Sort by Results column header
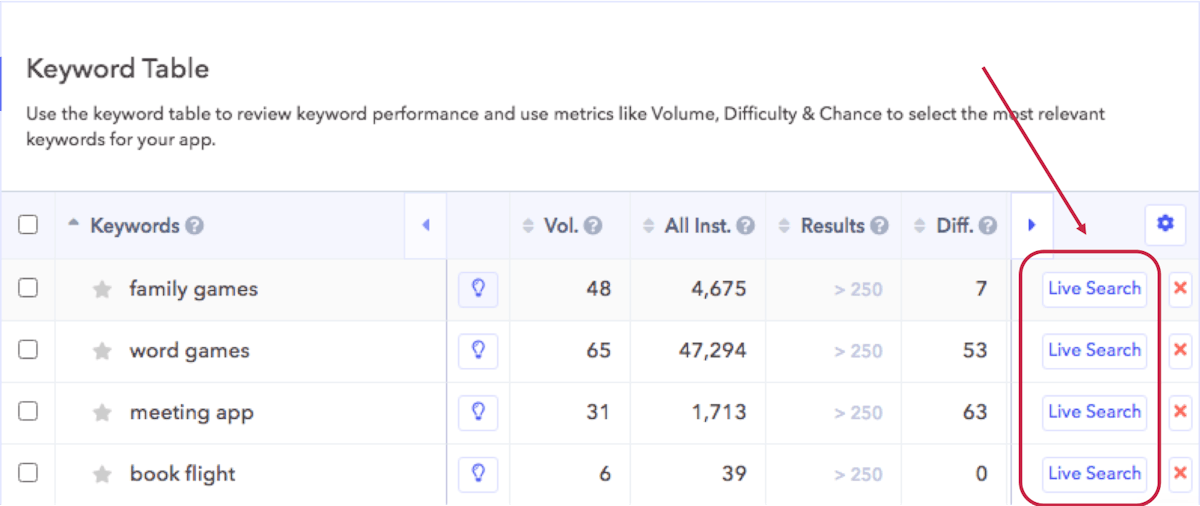Screen dimensions: 1200x506 (832, 226)
